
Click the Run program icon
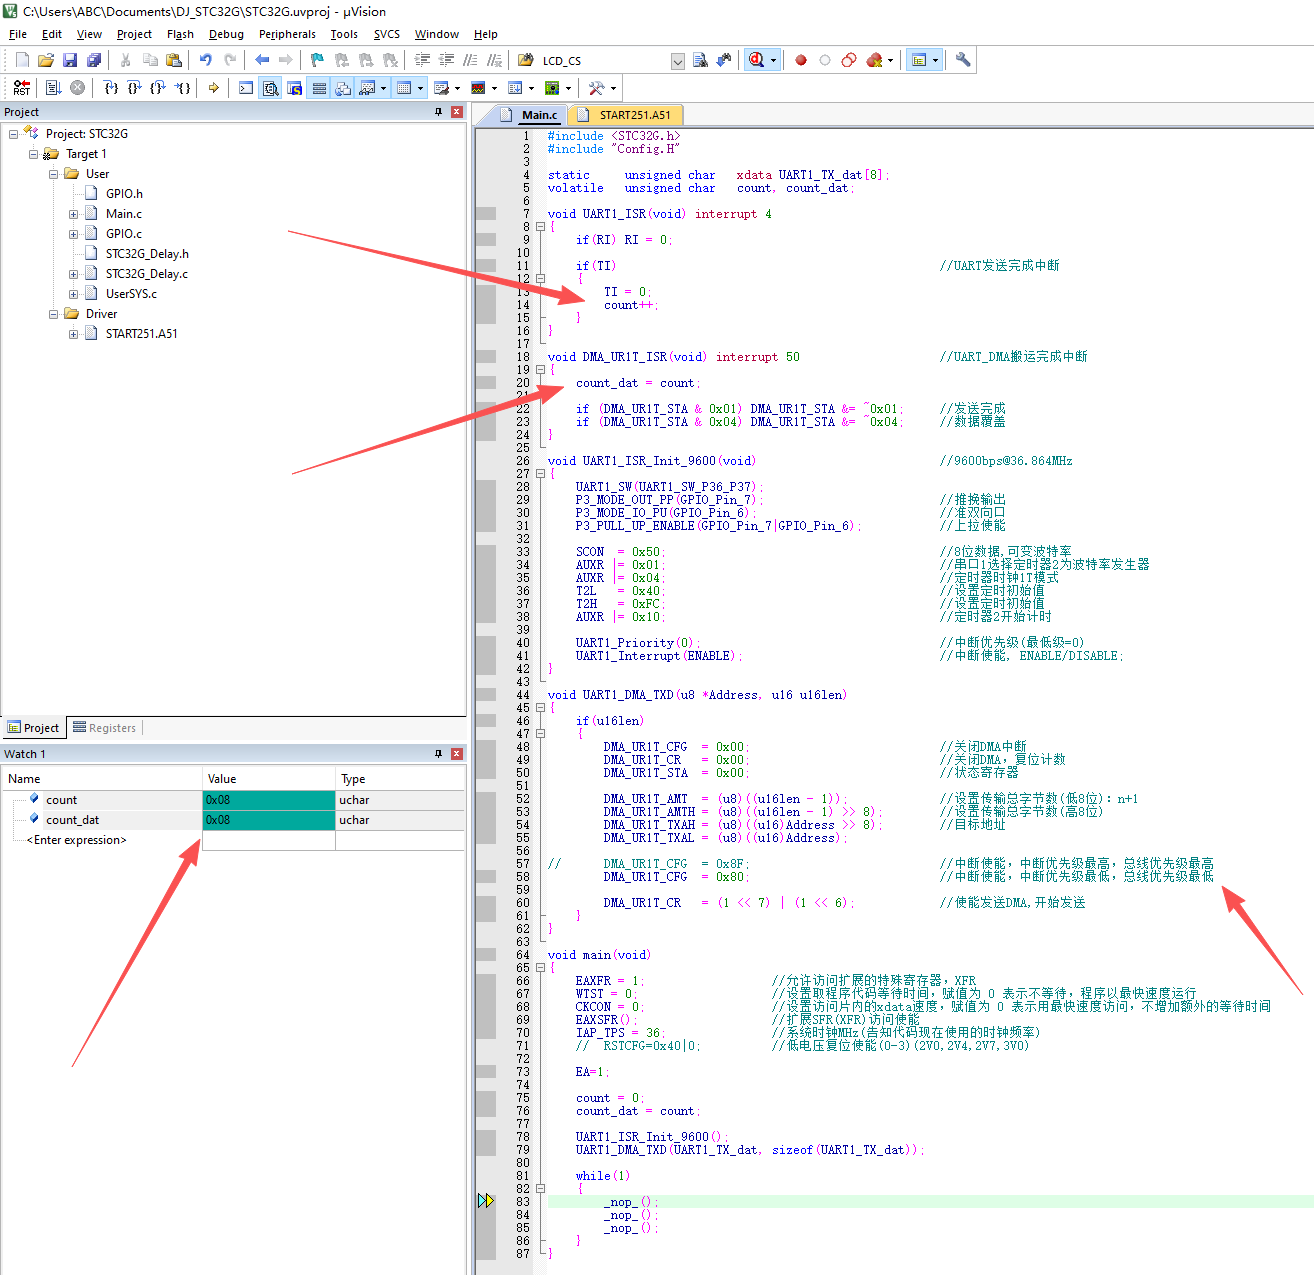[x=53, y=88]
